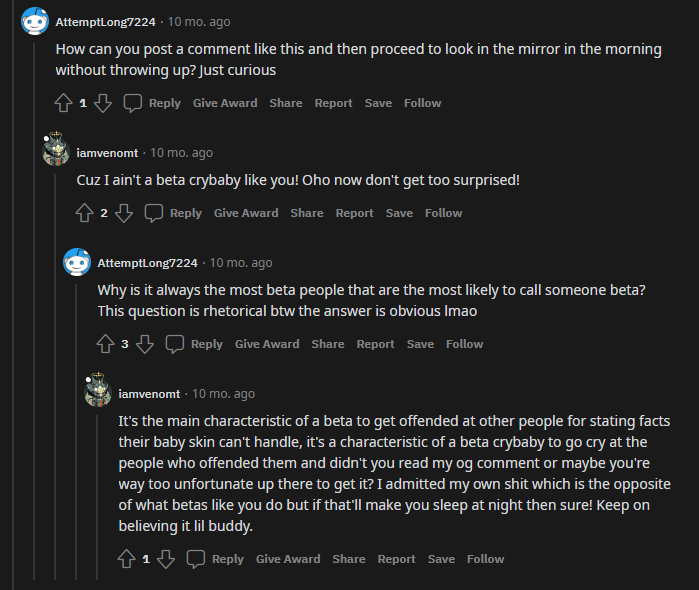Upvote AttemptLong7224's first comment
This screenshot has width=699, height=590.
pyautogui.click(x=63, y=103)
